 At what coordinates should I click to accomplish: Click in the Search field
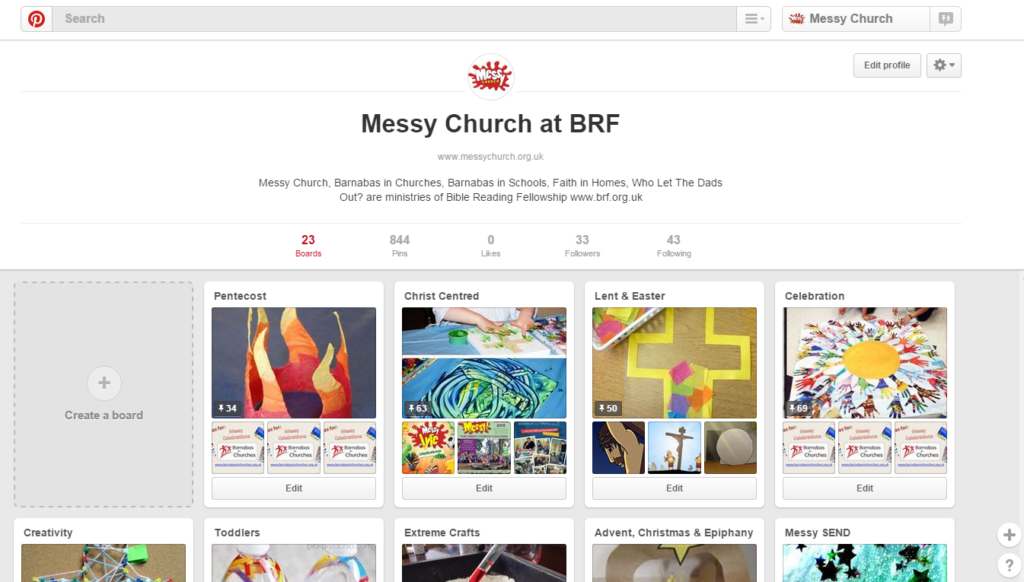[394, 19]
